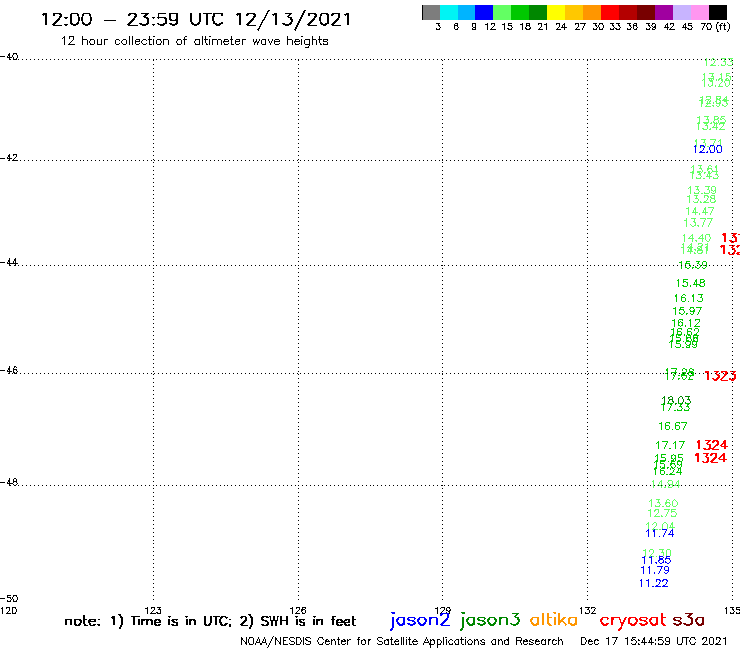This screenshot has height=650, width=740.
Task: Click the jason2 satellite label
Action: click(x=420, y=620)
